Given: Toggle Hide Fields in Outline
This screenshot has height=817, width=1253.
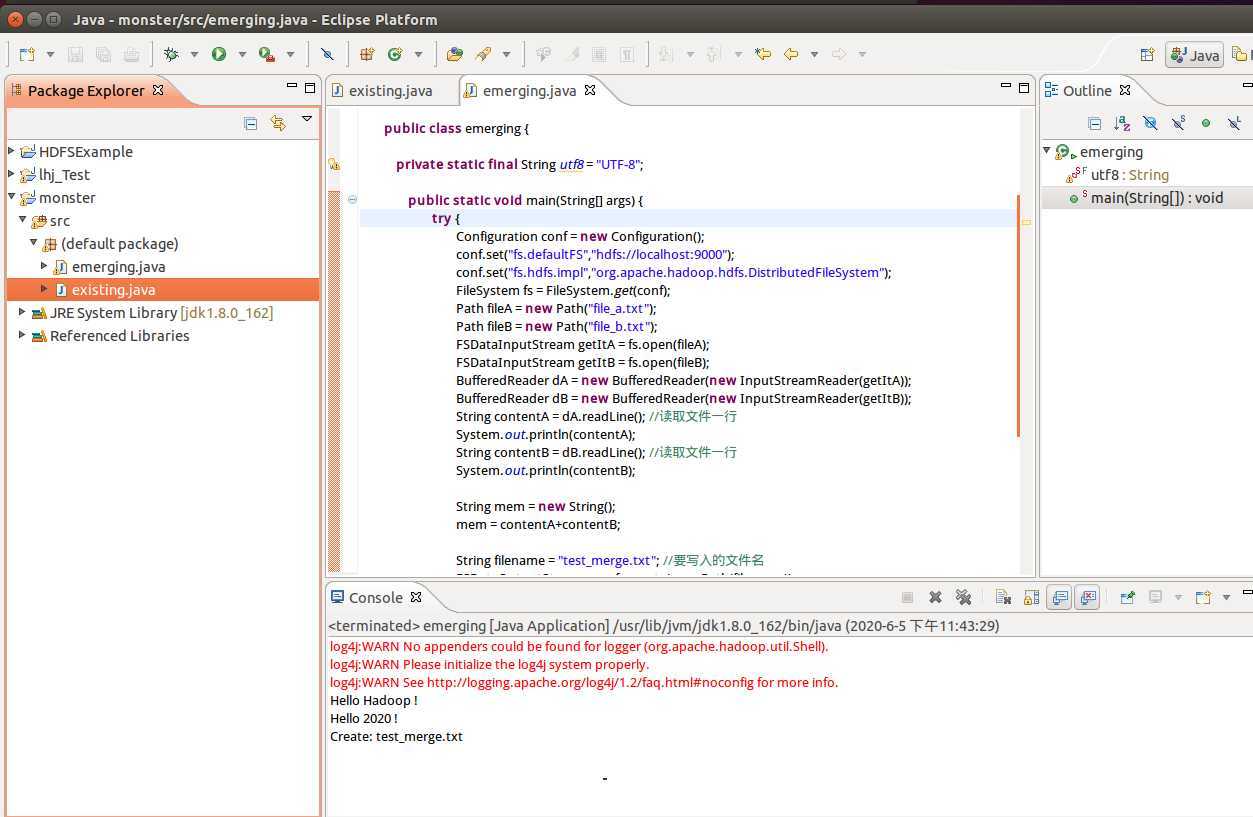Looking at the screenshot, I should (x=1150, y=123).
